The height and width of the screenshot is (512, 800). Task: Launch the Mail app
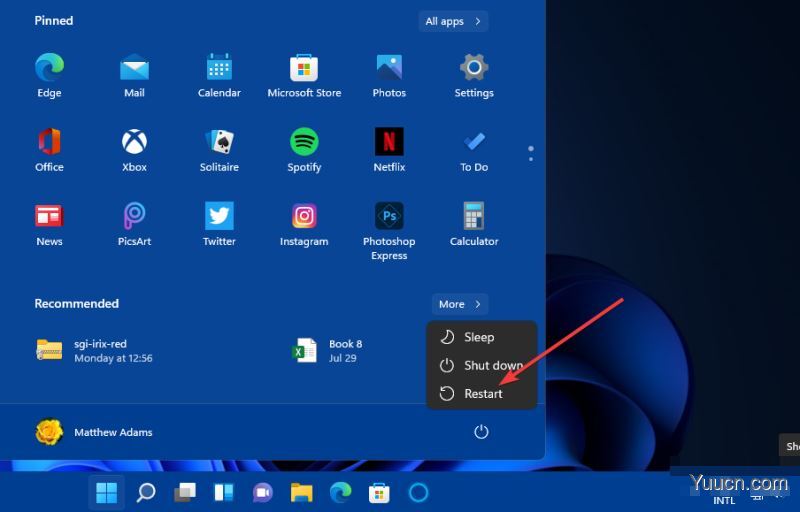tap(134, 75)
